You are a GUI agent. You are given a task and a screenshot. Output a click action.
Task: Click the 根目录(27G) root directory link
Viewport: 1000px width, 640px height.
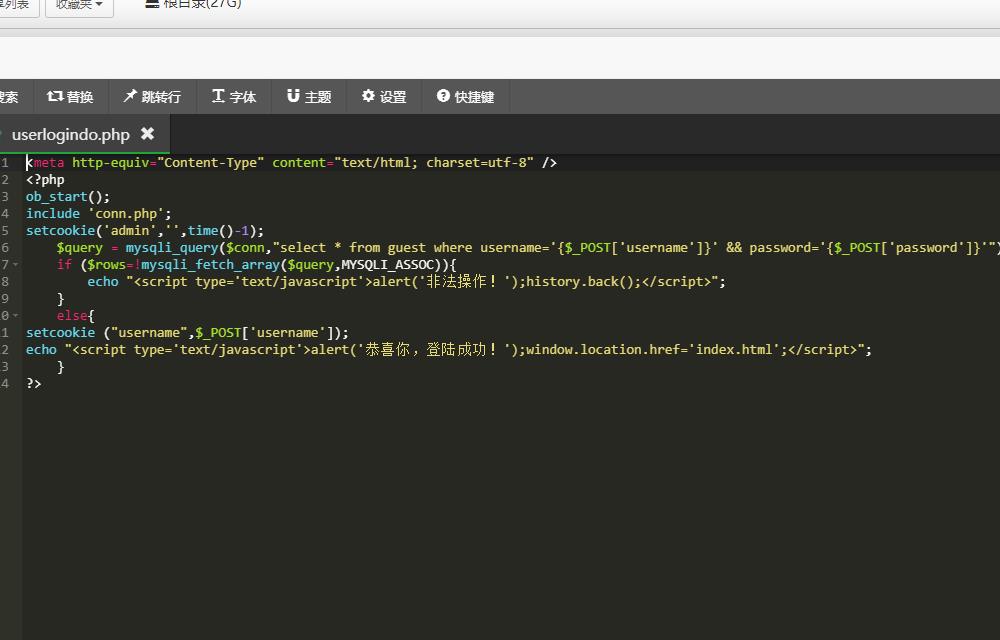click(202, 4)
